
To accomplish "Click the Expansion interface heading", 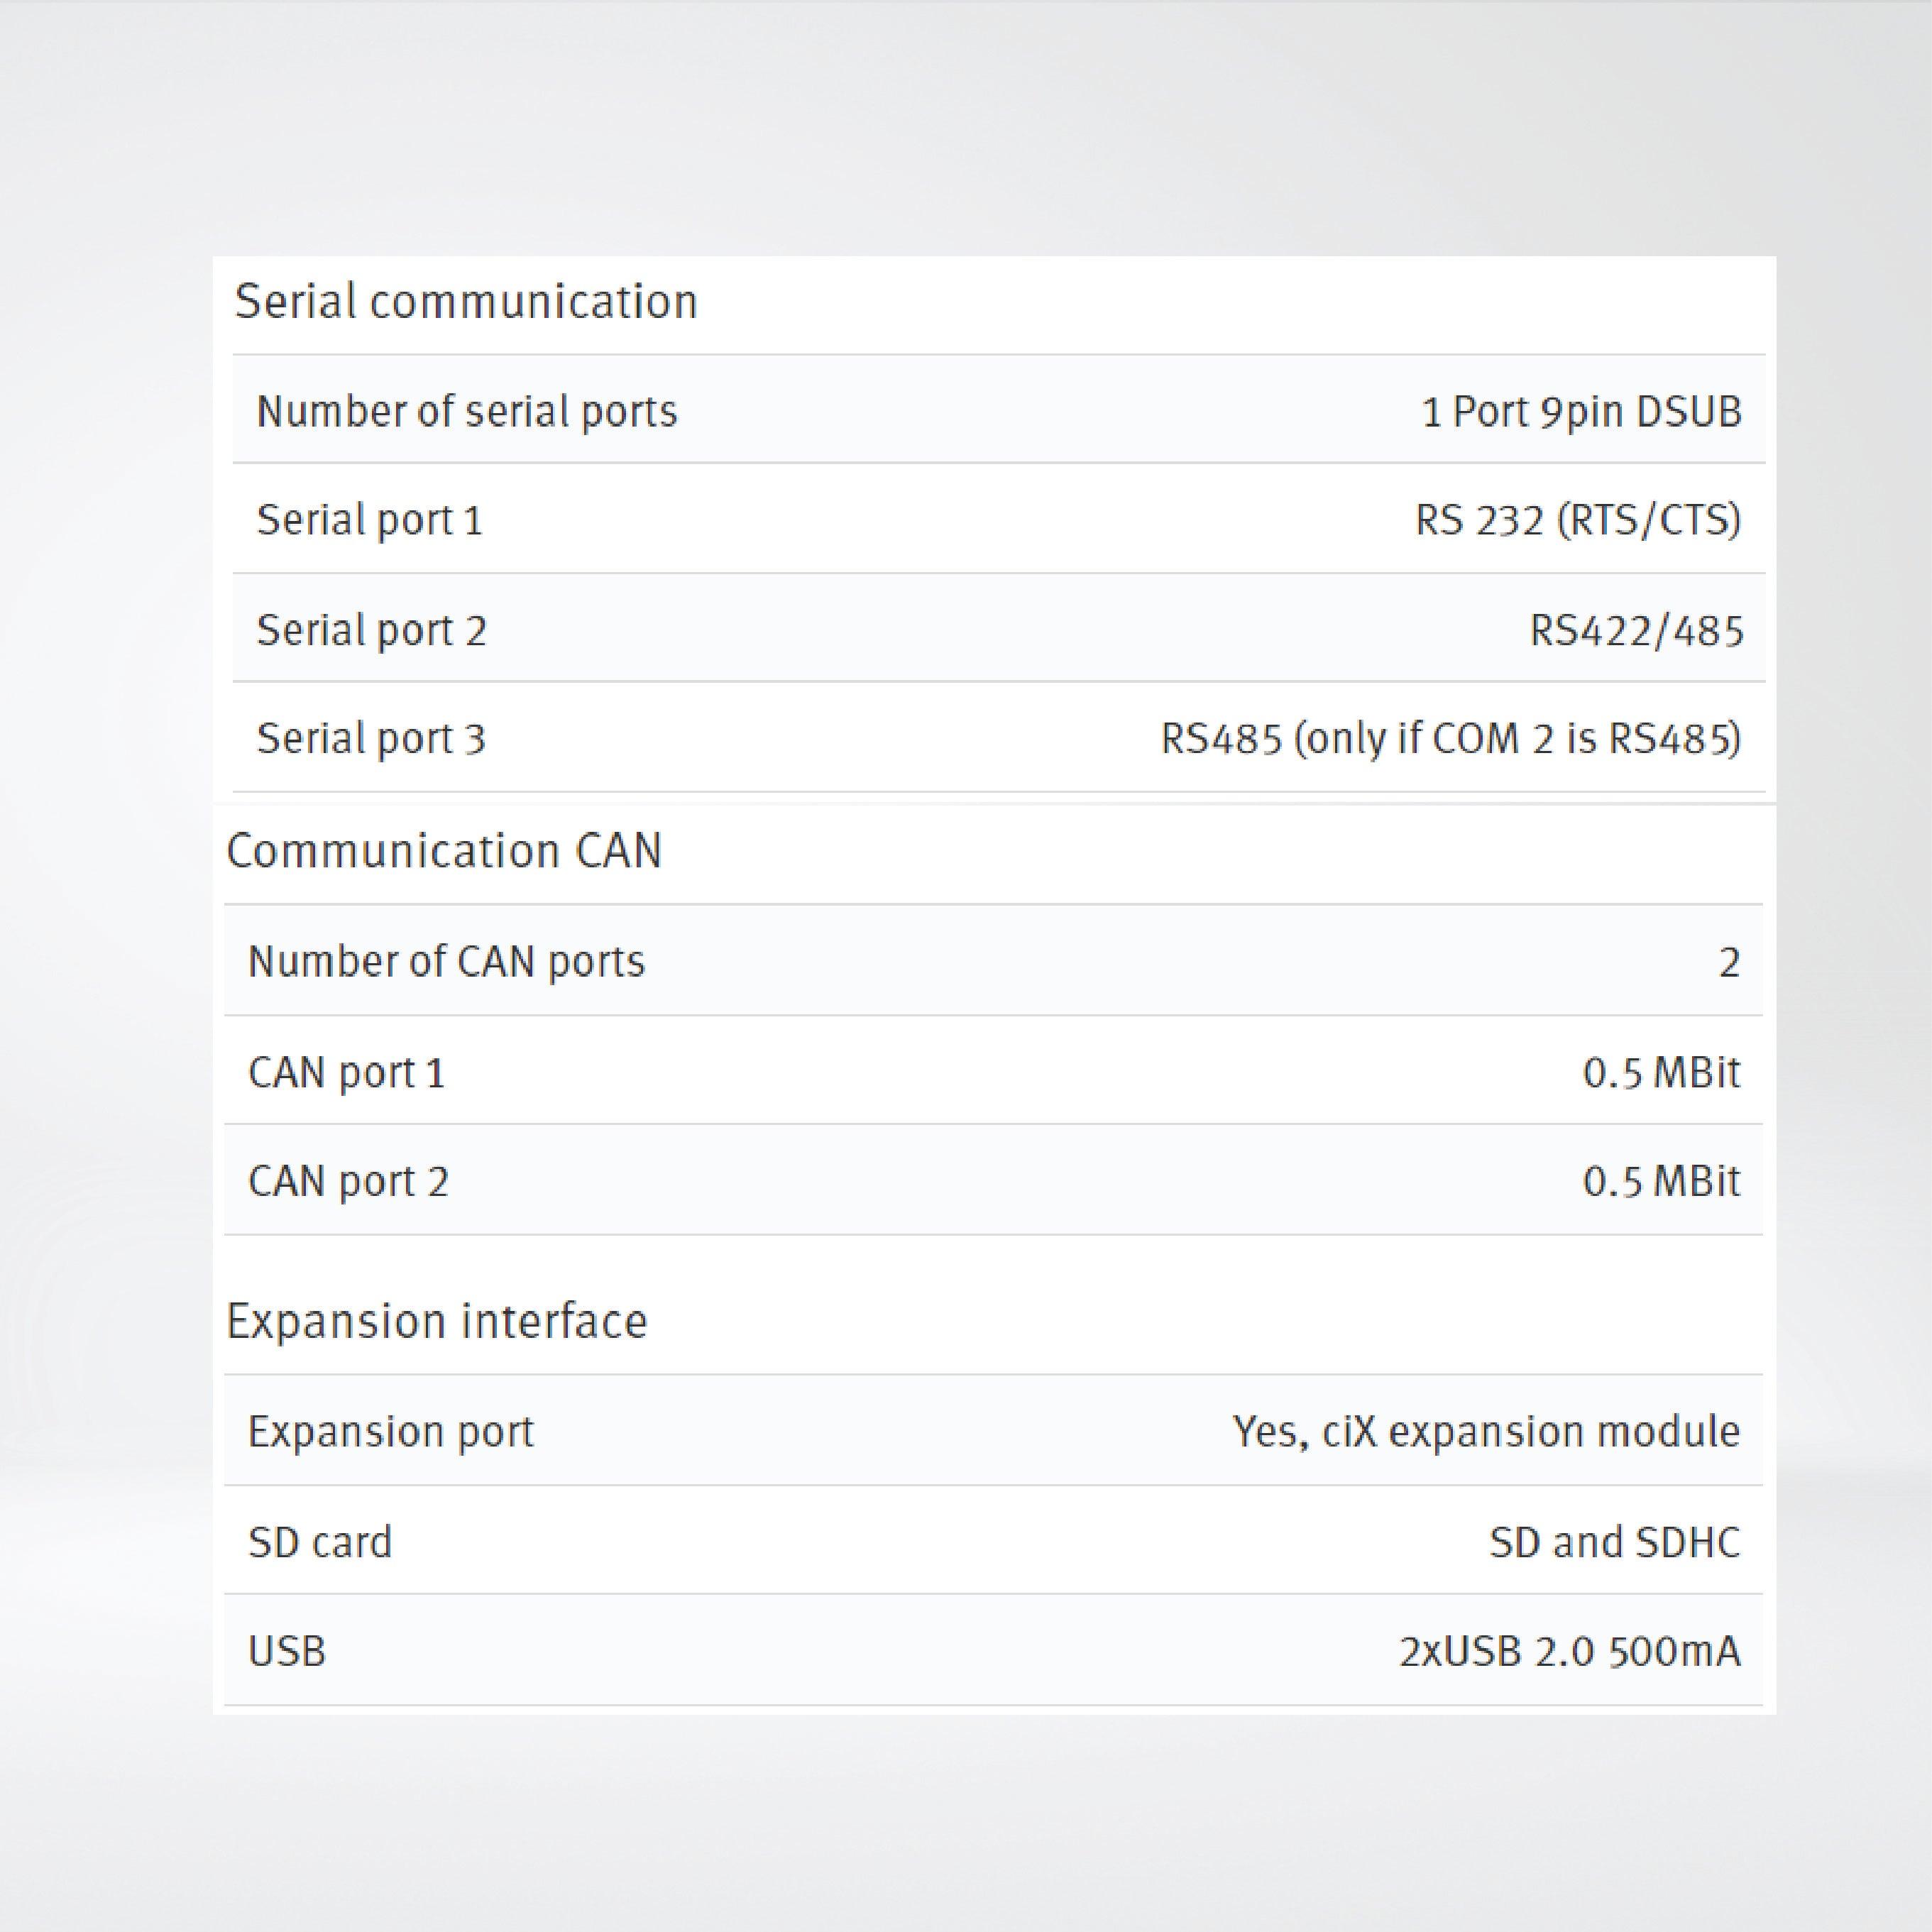I will point(437,1321).
